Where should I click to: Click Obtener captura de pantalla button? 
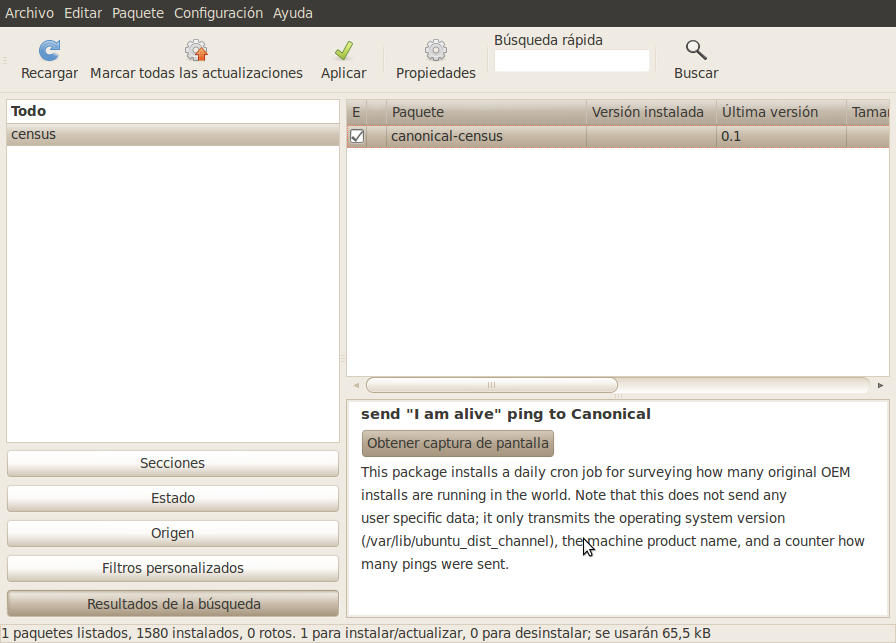pyautogui.click(x=458, y=443)
